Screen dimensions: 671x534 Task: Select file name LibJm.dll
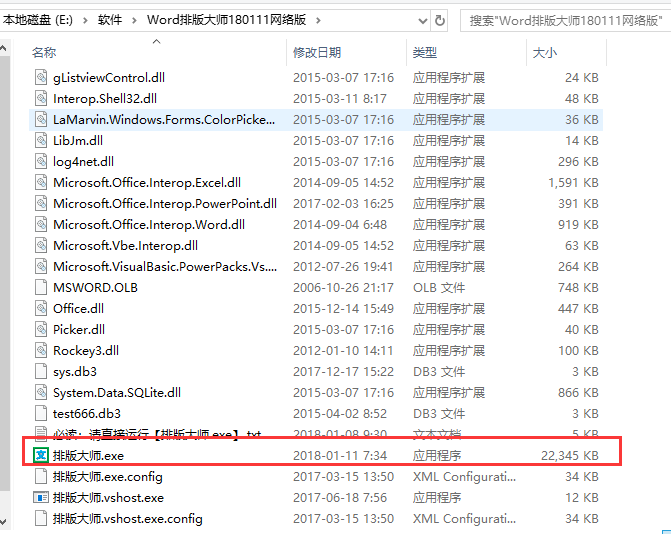(x=78, y=140)
